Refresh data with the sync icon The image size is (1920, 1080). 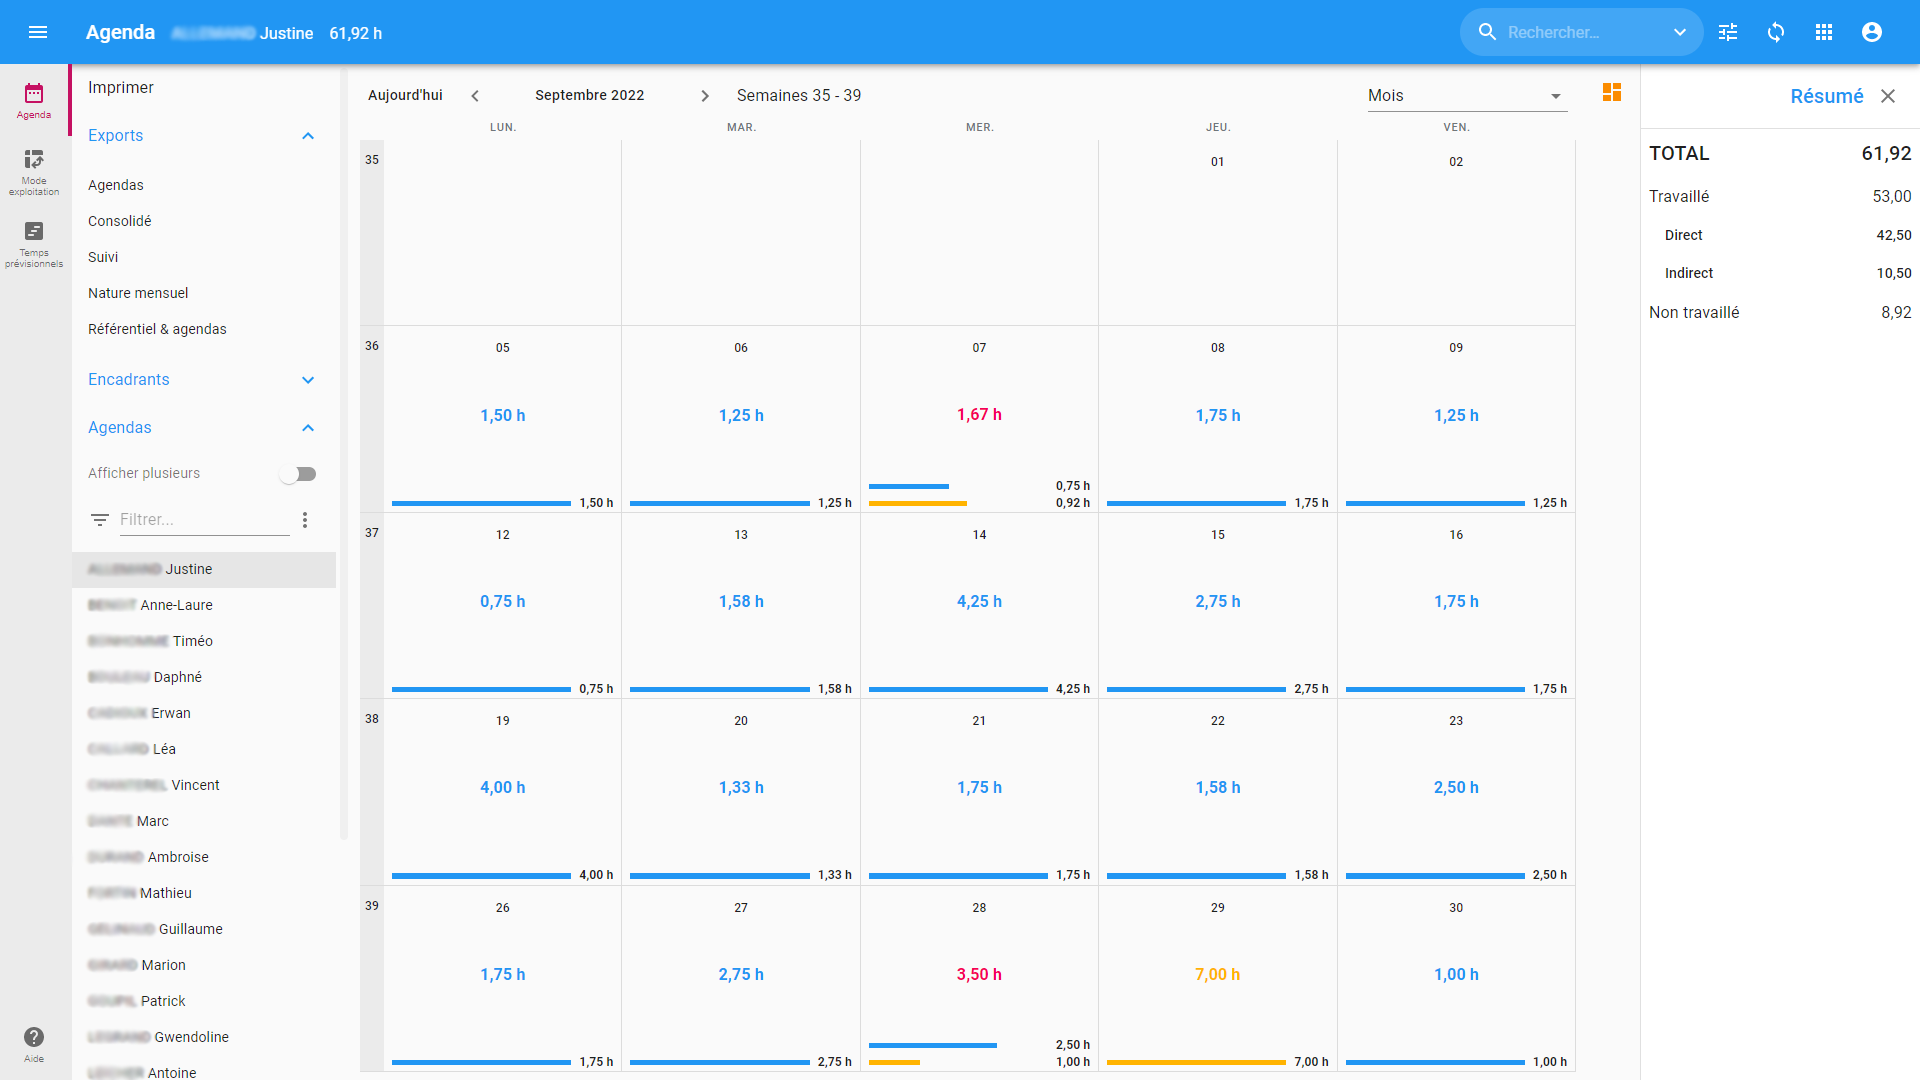point(1776,32)
